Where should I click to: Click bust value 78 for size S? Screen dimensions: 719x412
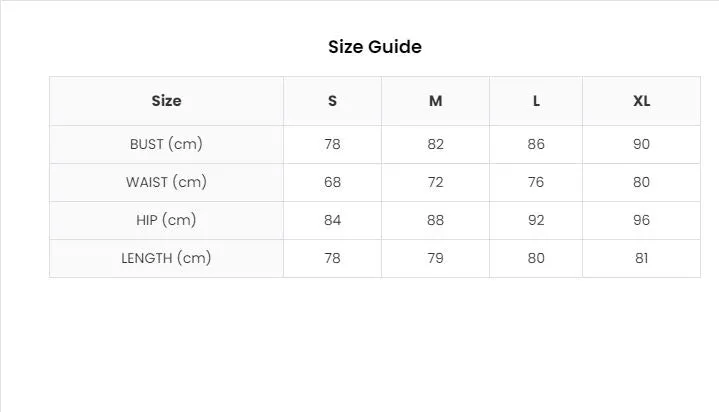tap(332, 145)
